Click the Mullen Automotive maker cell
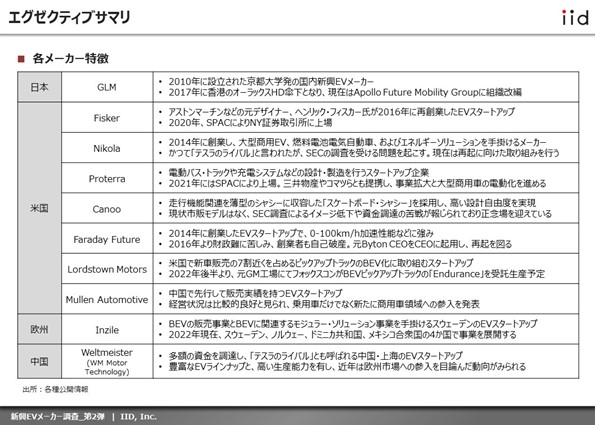Viewport: 595px width, 425px height. click(107, 299)
